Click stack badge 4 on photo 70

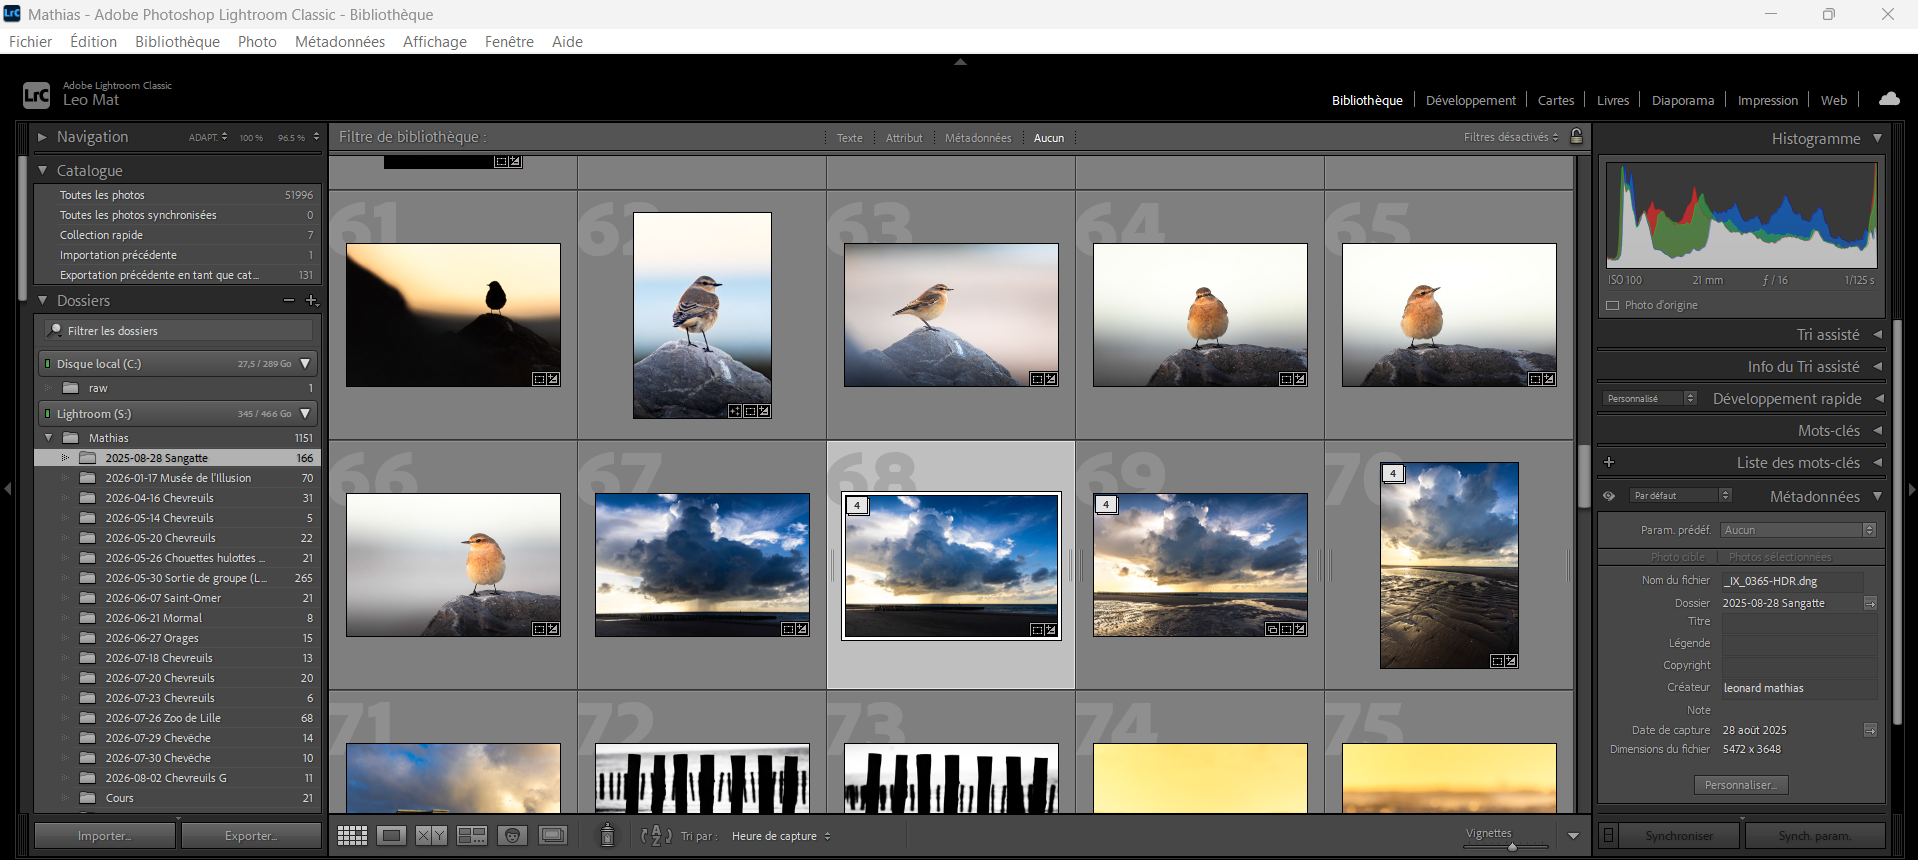point(1394,473)
